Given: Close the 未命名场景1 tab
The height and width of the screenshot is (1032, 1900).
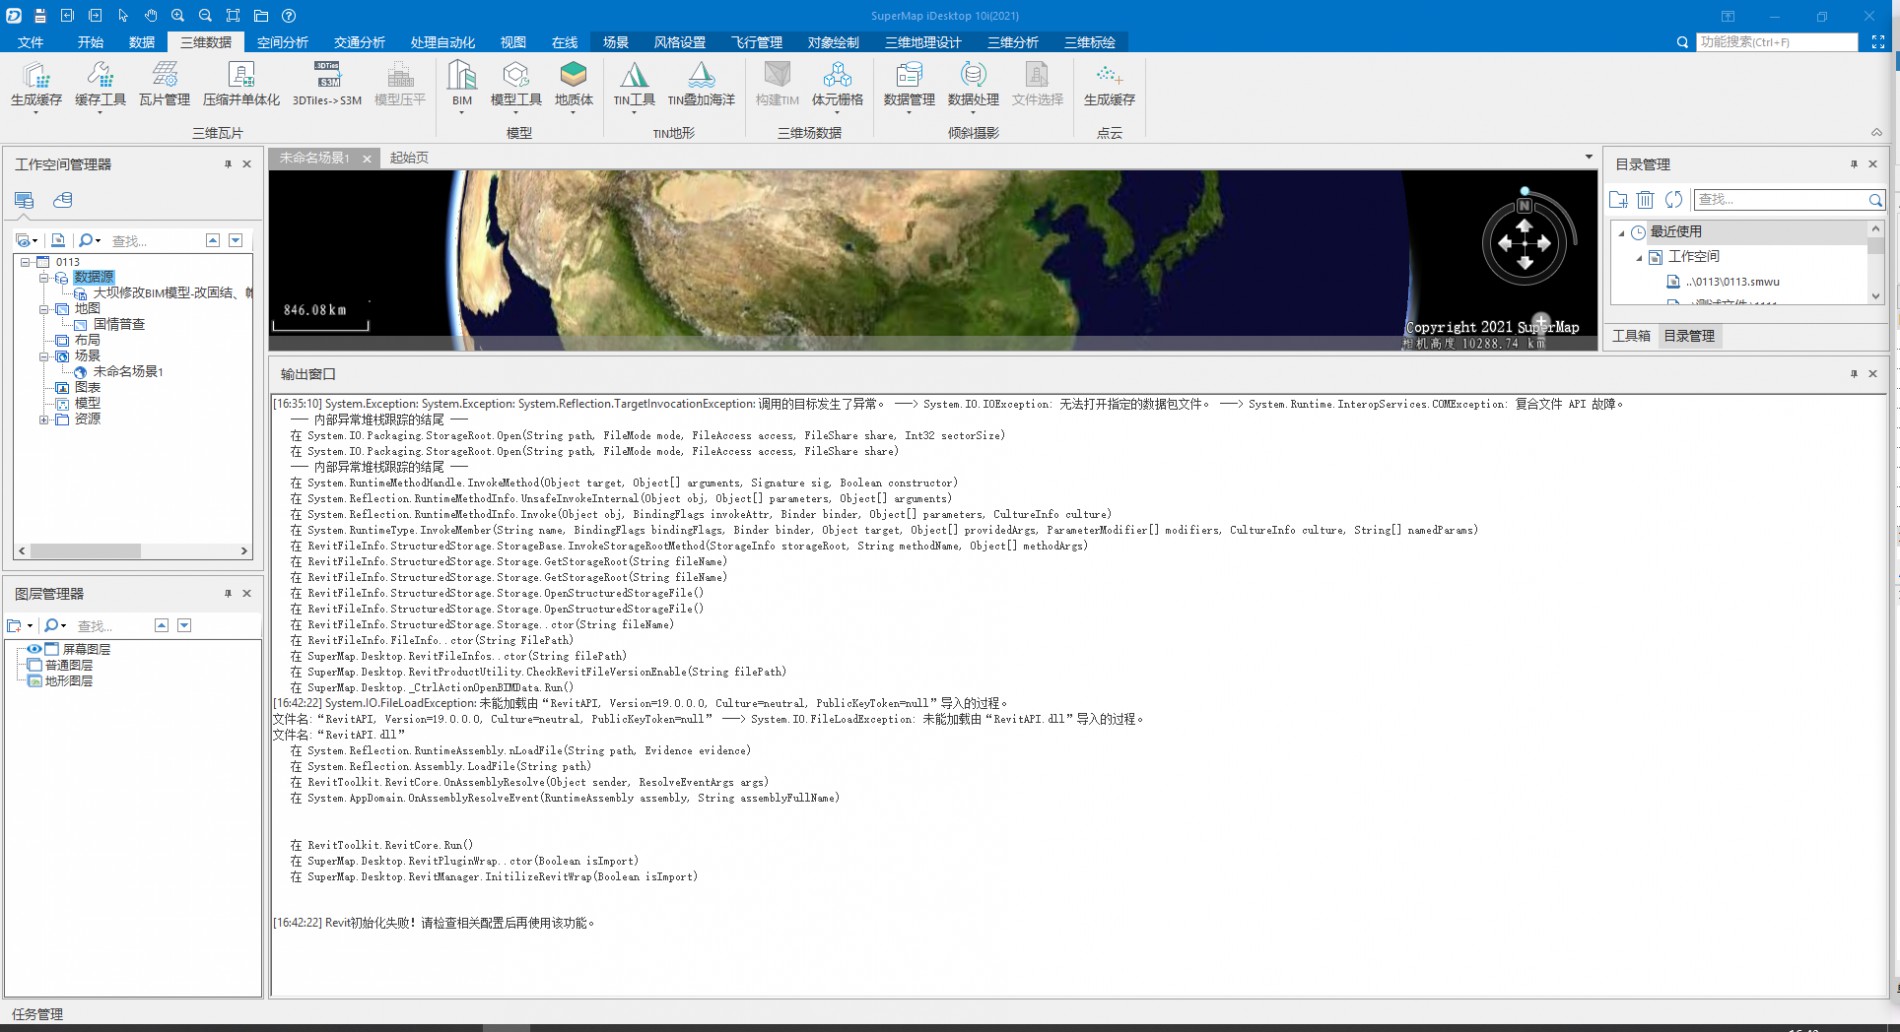Looking at the screenshot, I should [x=367, y=159].
